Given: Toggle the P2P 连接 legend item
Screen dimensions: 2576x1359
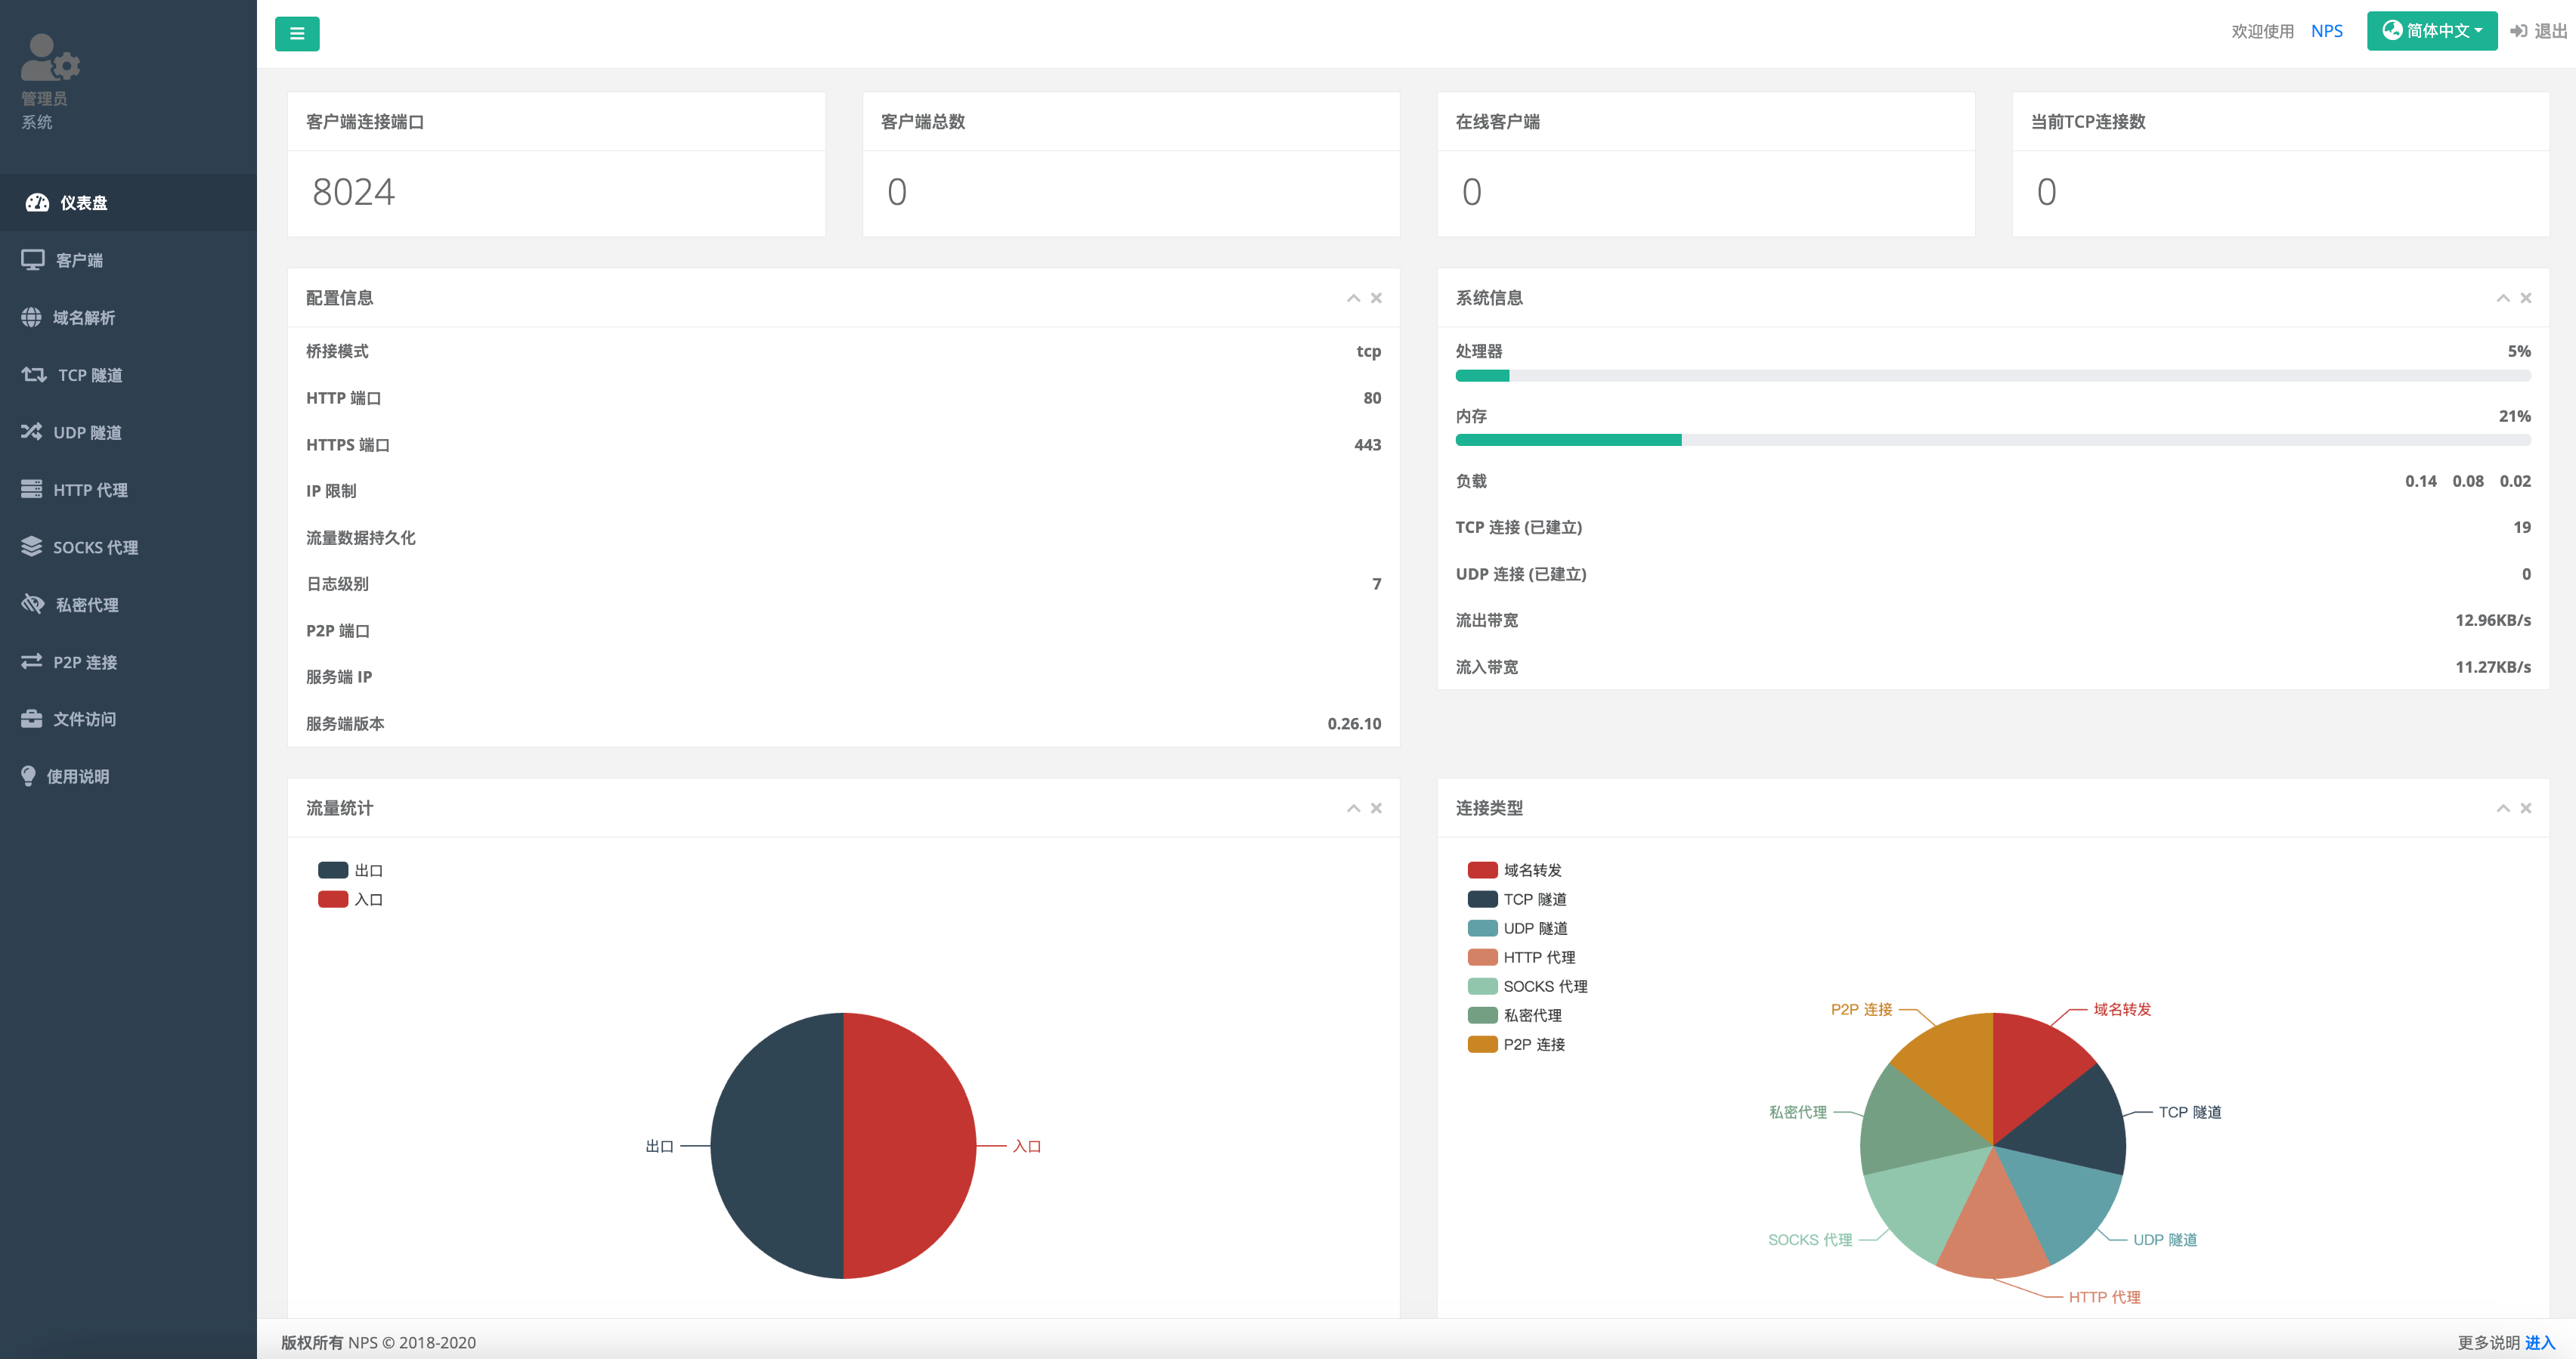Looking at the screenshot, I should 1517,1044.
